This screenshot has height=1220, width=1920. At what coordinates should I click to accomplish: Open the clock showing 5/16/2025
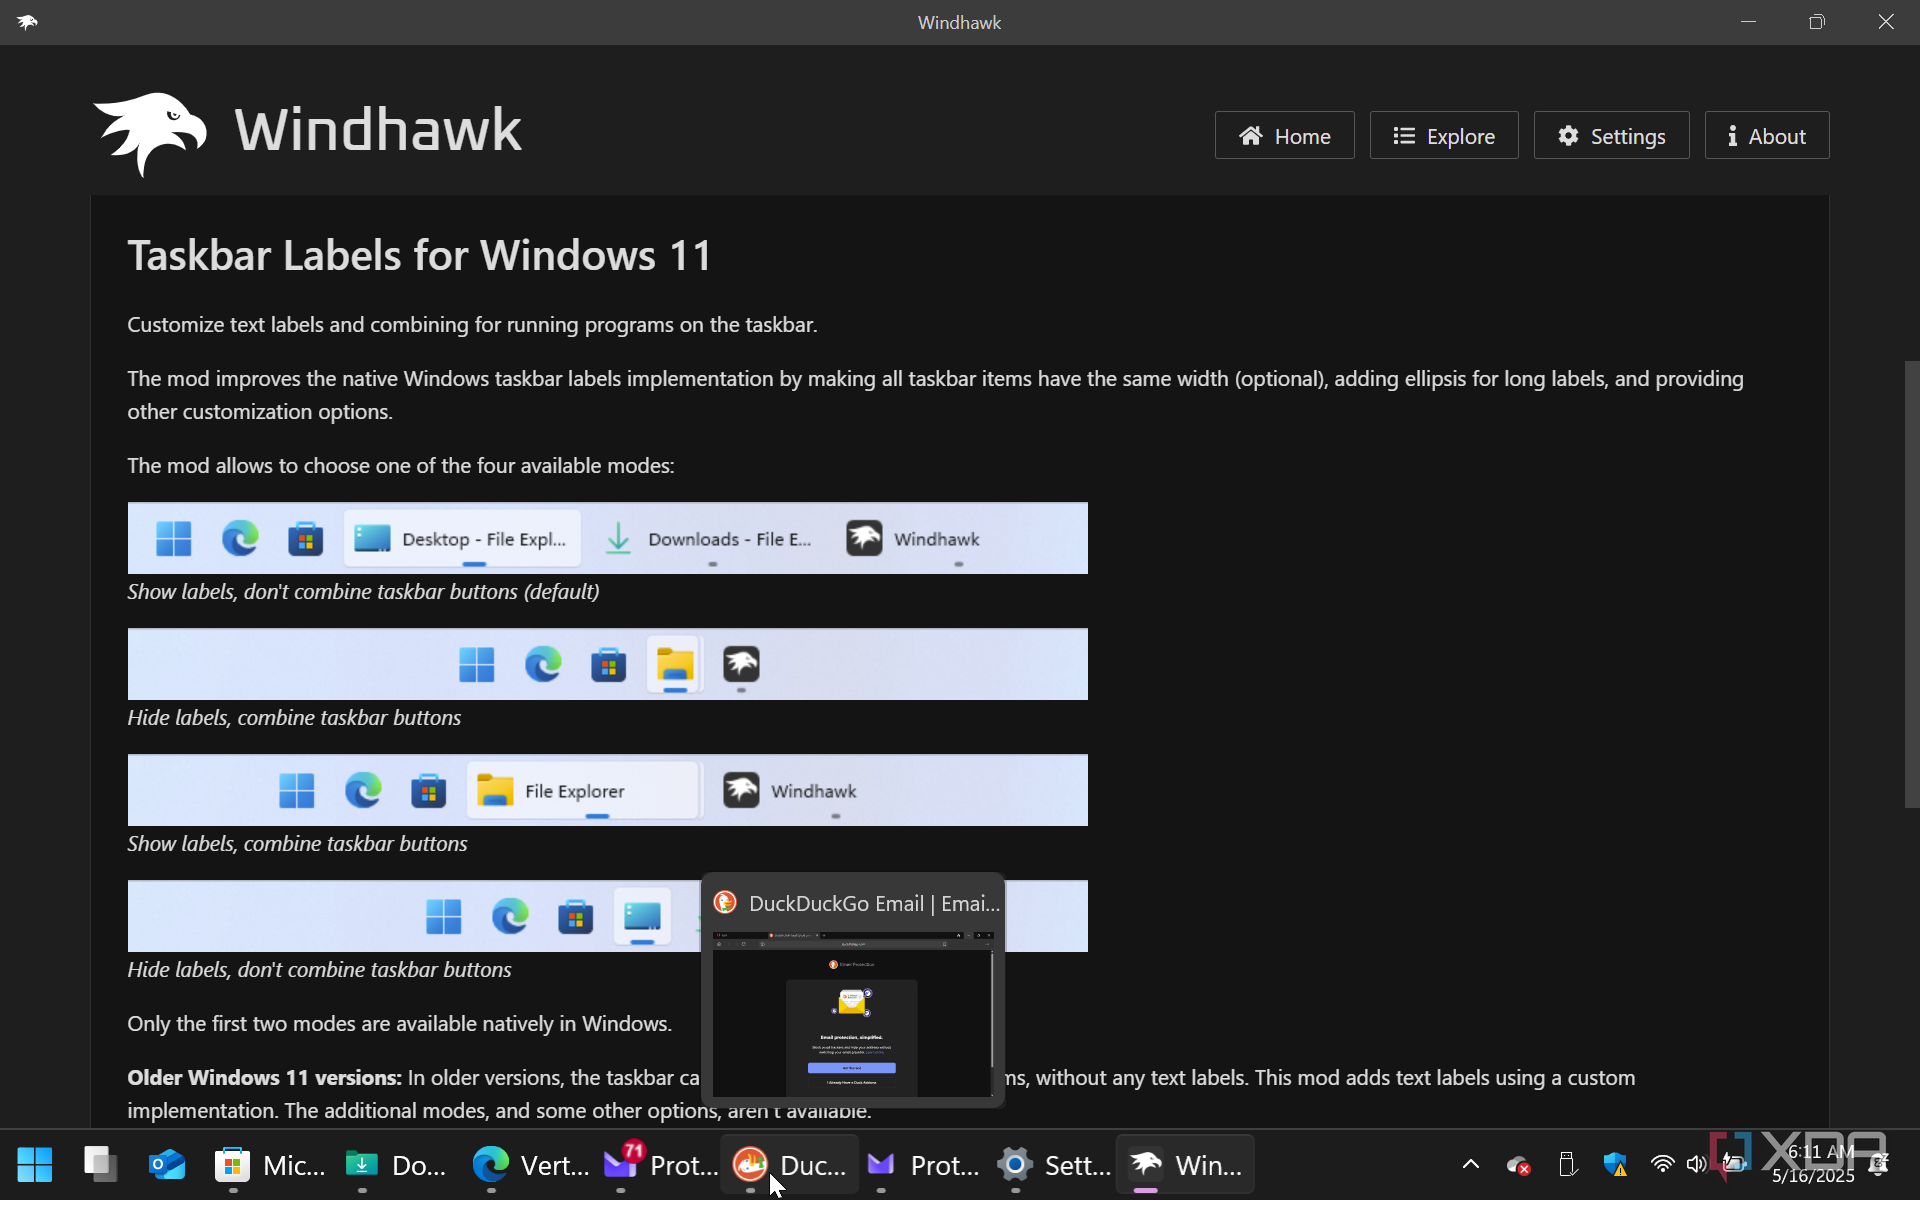pyautogui.click(x=1813, y=1164)
